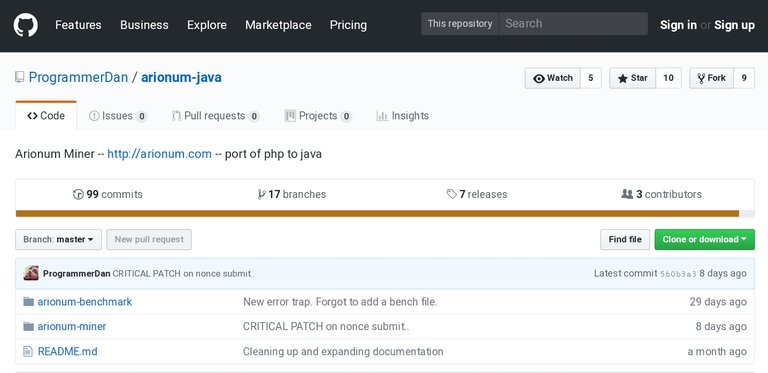Screen dimensions: 768x373
Task: Expand the Clone or download dropdown
Action: pyautogui.click(x=705, y=239)
